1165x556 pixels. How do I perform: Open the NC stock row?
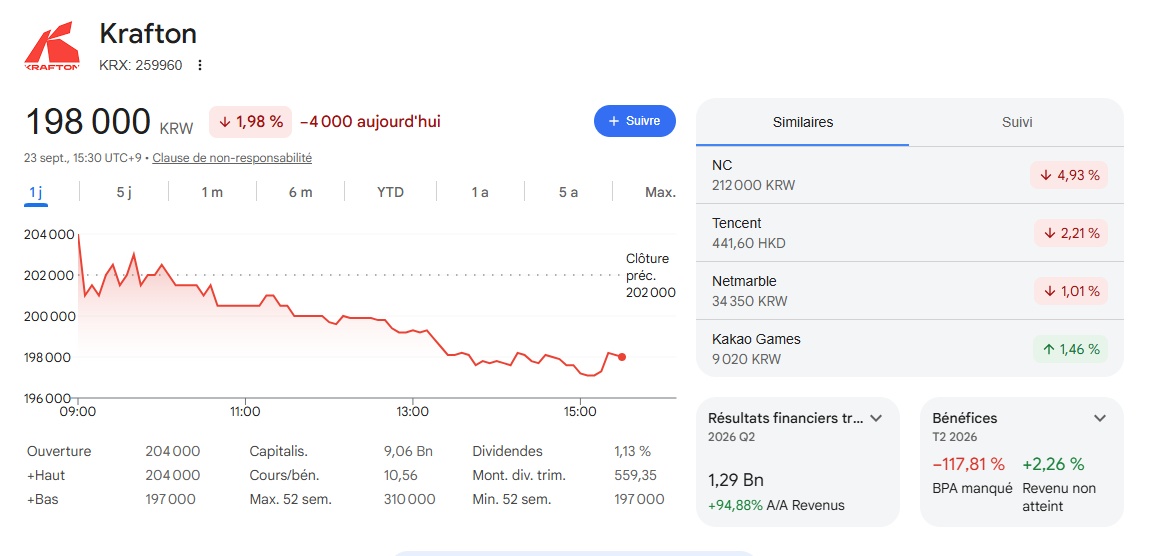coord(909,175)
